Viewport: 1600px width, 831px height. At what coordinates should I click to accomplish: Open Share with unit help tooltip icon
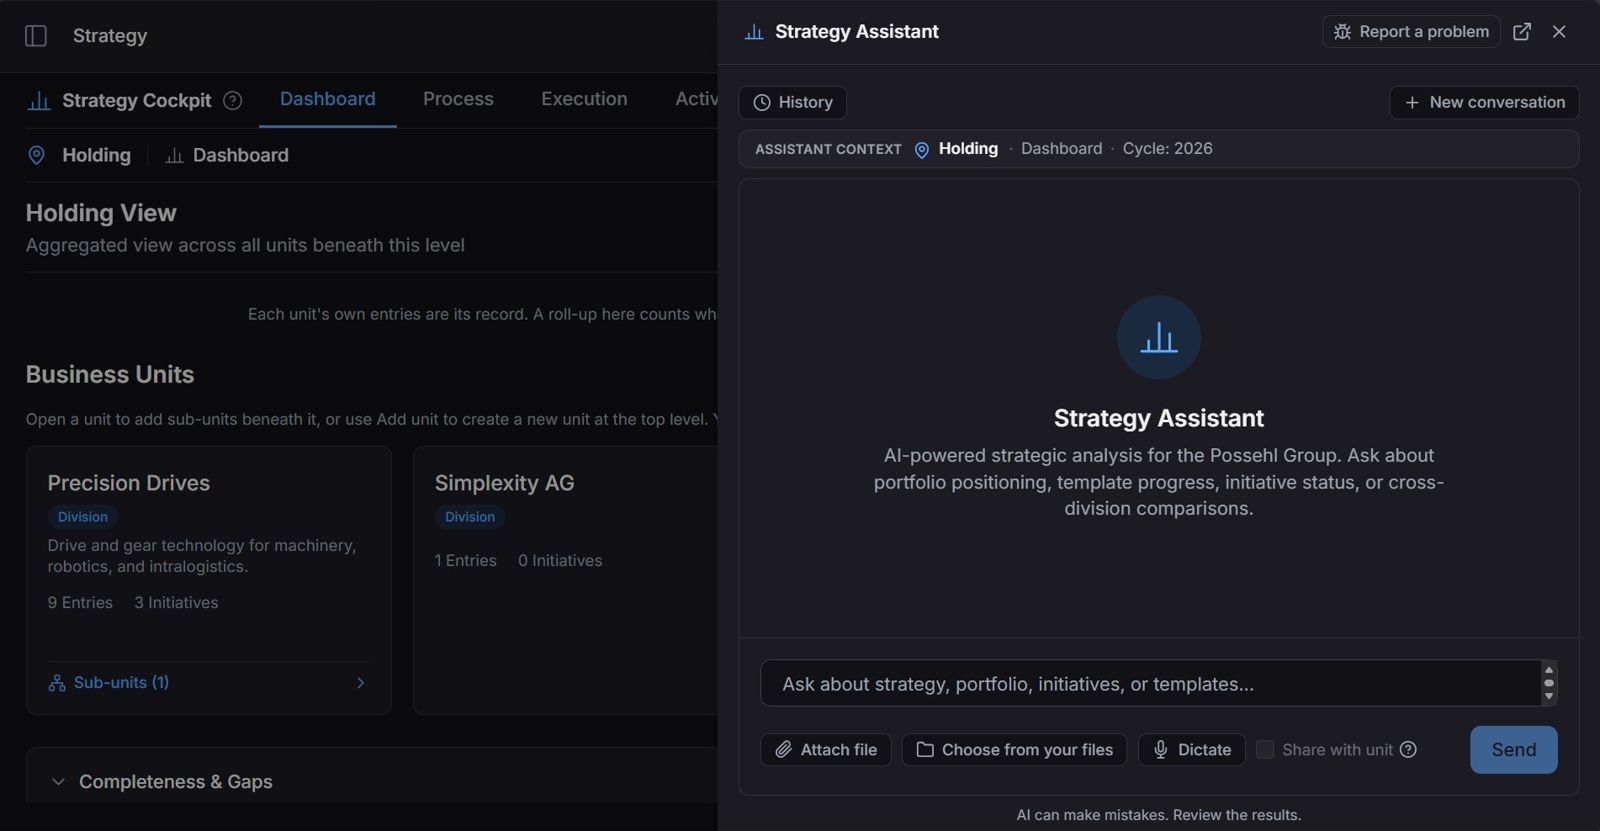tap(1408, 749)
